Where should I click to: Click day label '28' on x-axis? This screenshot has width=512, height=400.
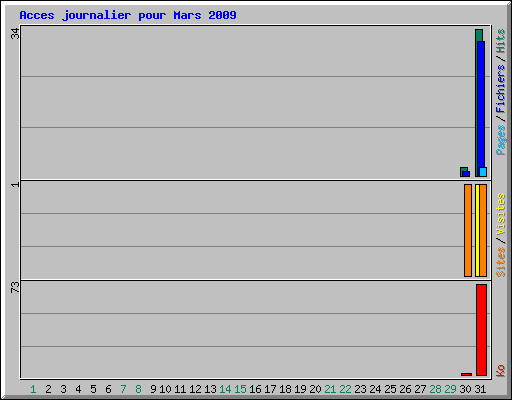tap(435, 389)
